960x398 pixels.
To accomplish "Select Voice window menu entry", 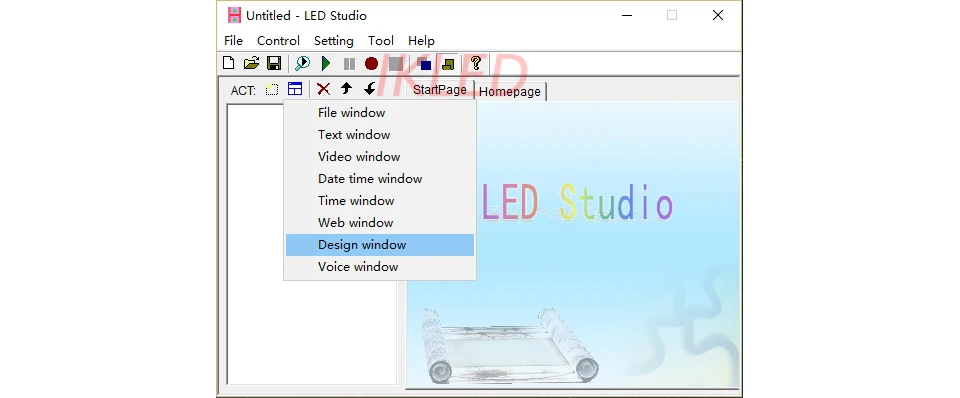I will pos(380,267).
